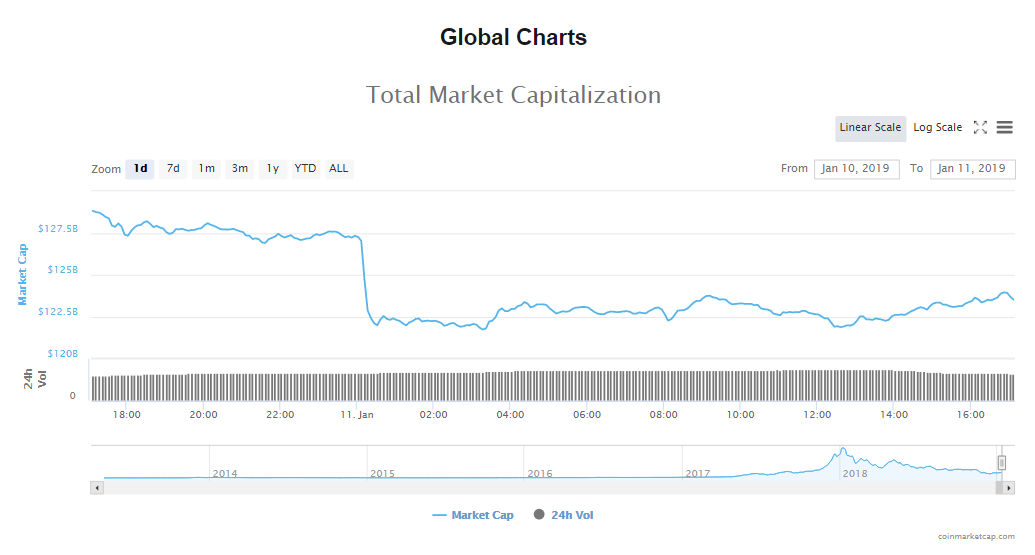Viewport: 1035px width, 555px height.
Task: Choose the 1y zoom option
Action: [272, 169]
